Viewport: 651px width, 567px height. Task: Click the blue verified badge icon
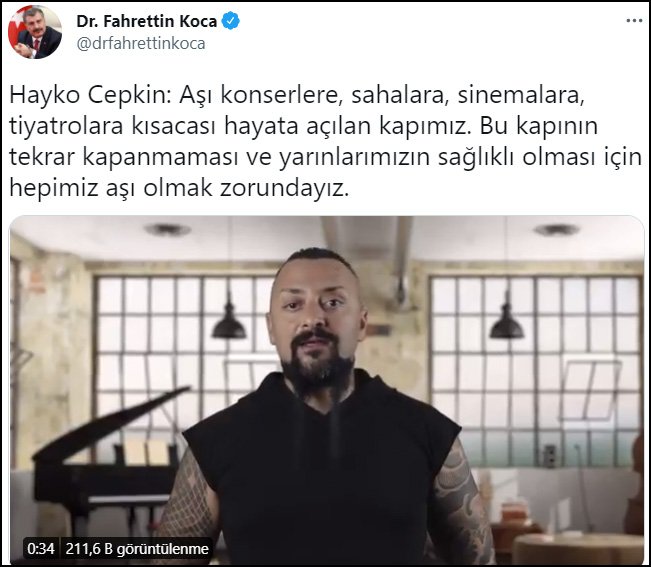230,21
